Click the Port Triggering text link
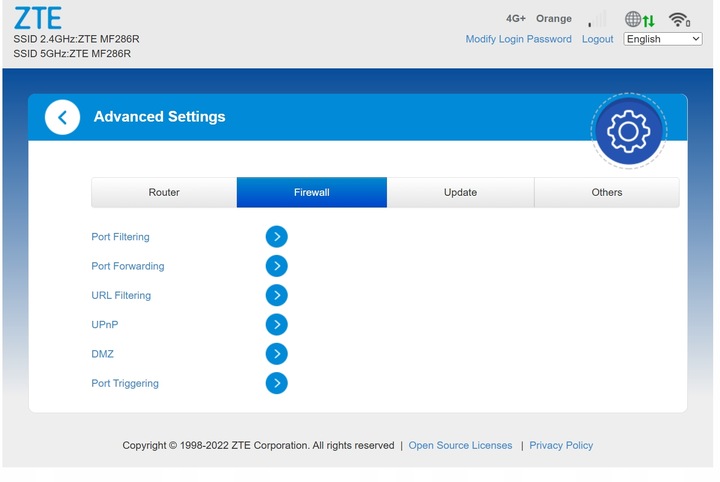Screen dimensions: 720x482 pos(125,383)
